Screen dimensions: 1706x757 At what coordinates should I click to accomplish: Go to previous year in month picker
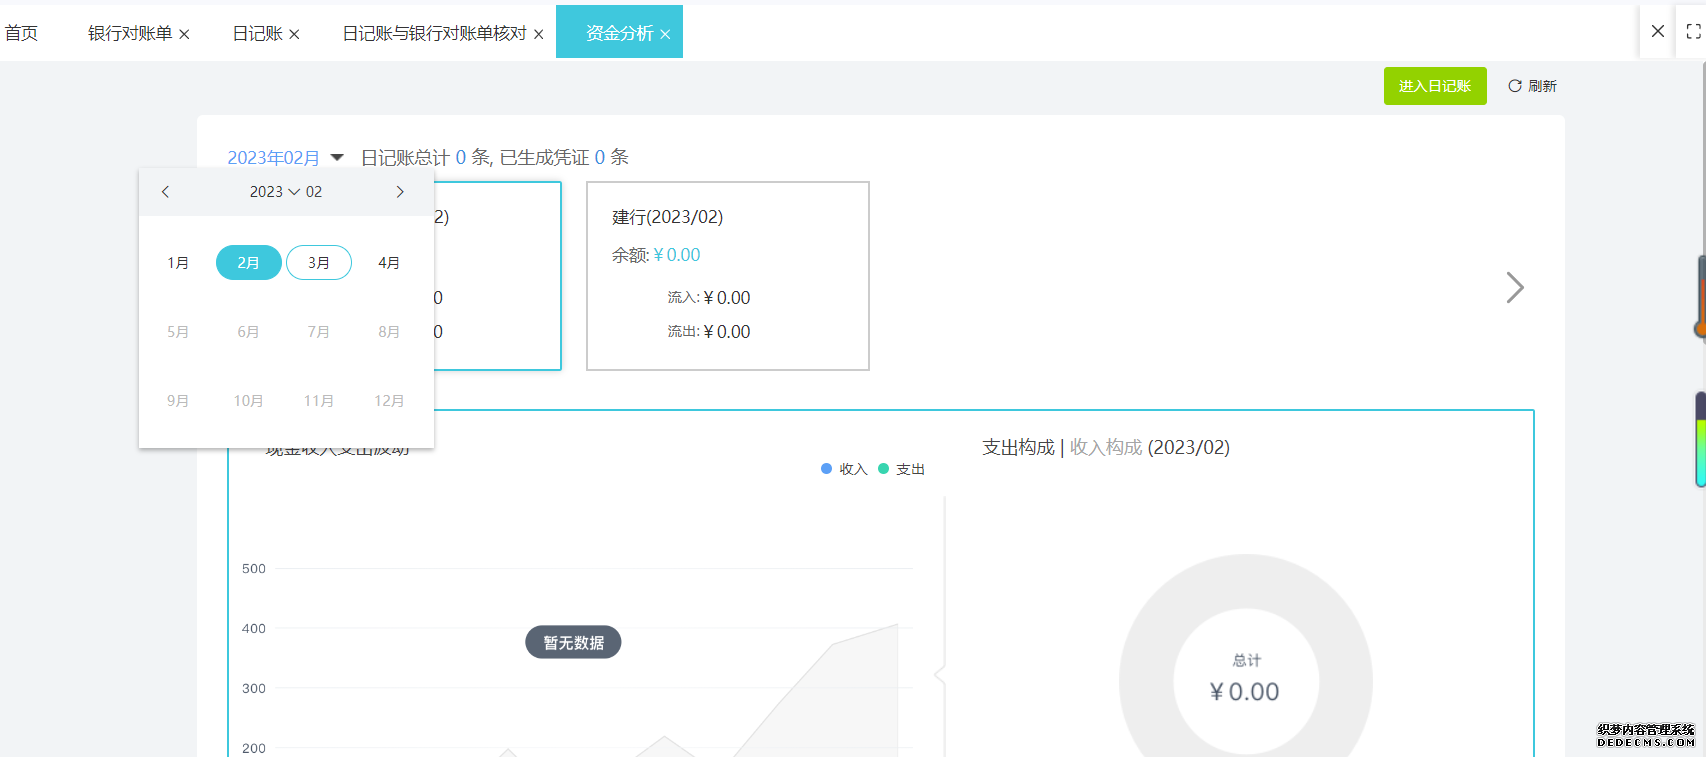click(165, 191)
